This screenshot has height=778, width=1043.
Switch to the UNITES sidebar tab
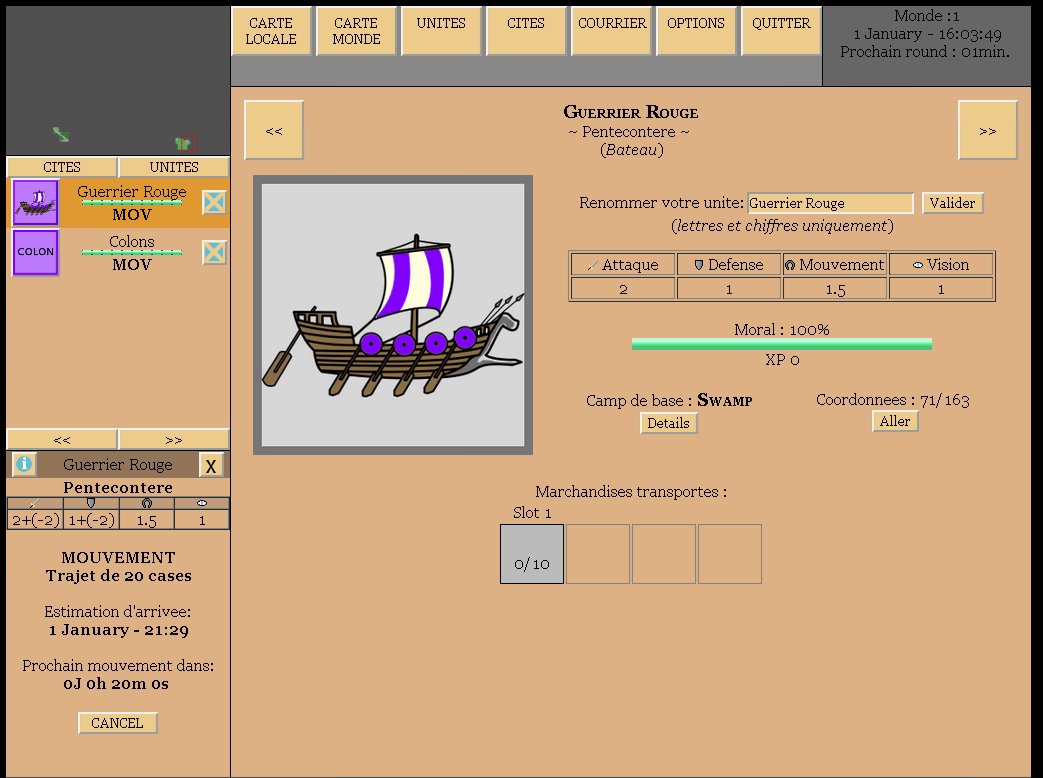174,167
